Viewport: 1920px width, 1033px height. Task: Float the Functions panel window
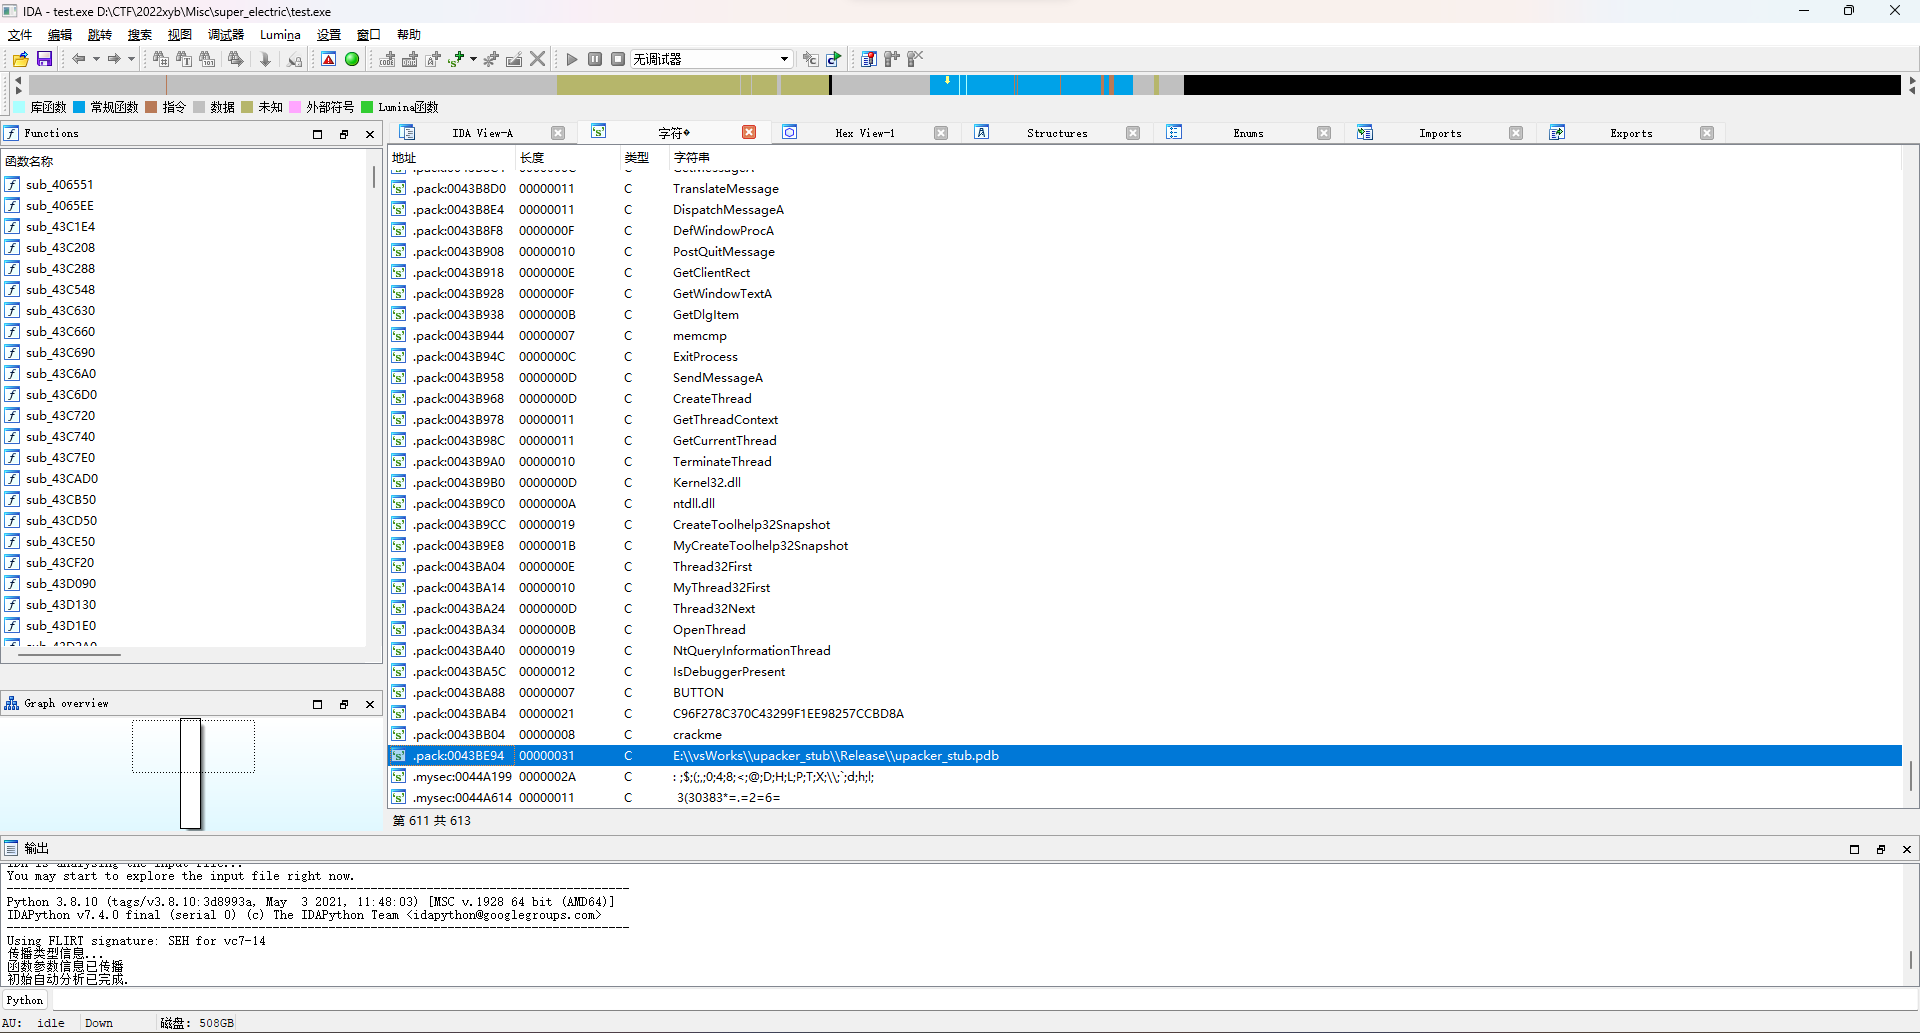[x=344, y=134]
